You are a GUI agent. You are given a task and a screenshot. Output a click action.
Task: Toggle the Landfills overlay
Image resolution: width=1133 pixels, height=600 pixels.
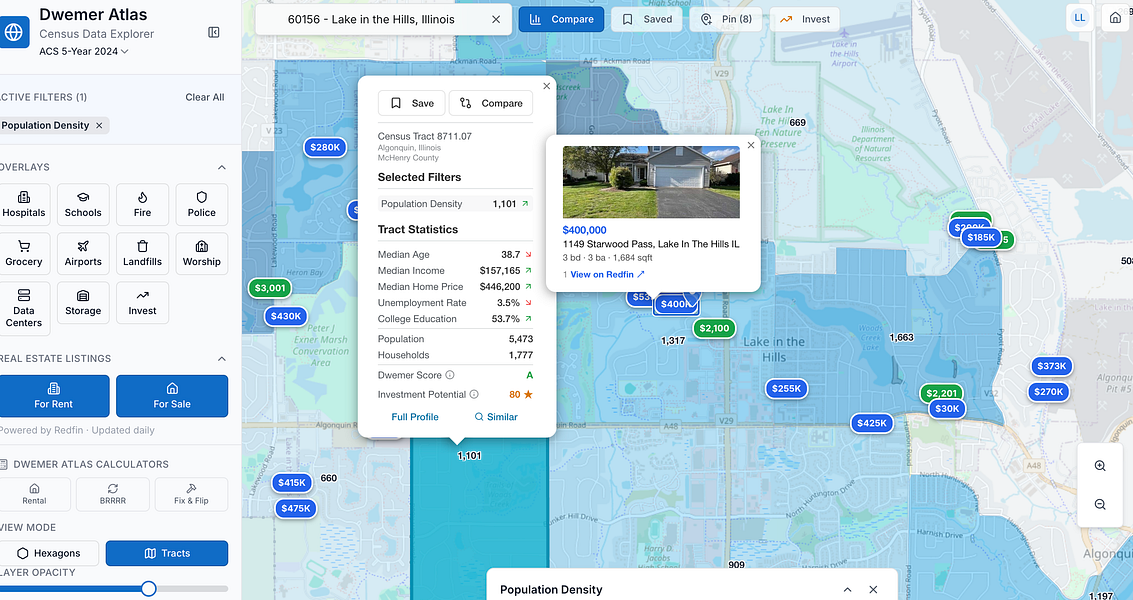(x=142, y=254)
